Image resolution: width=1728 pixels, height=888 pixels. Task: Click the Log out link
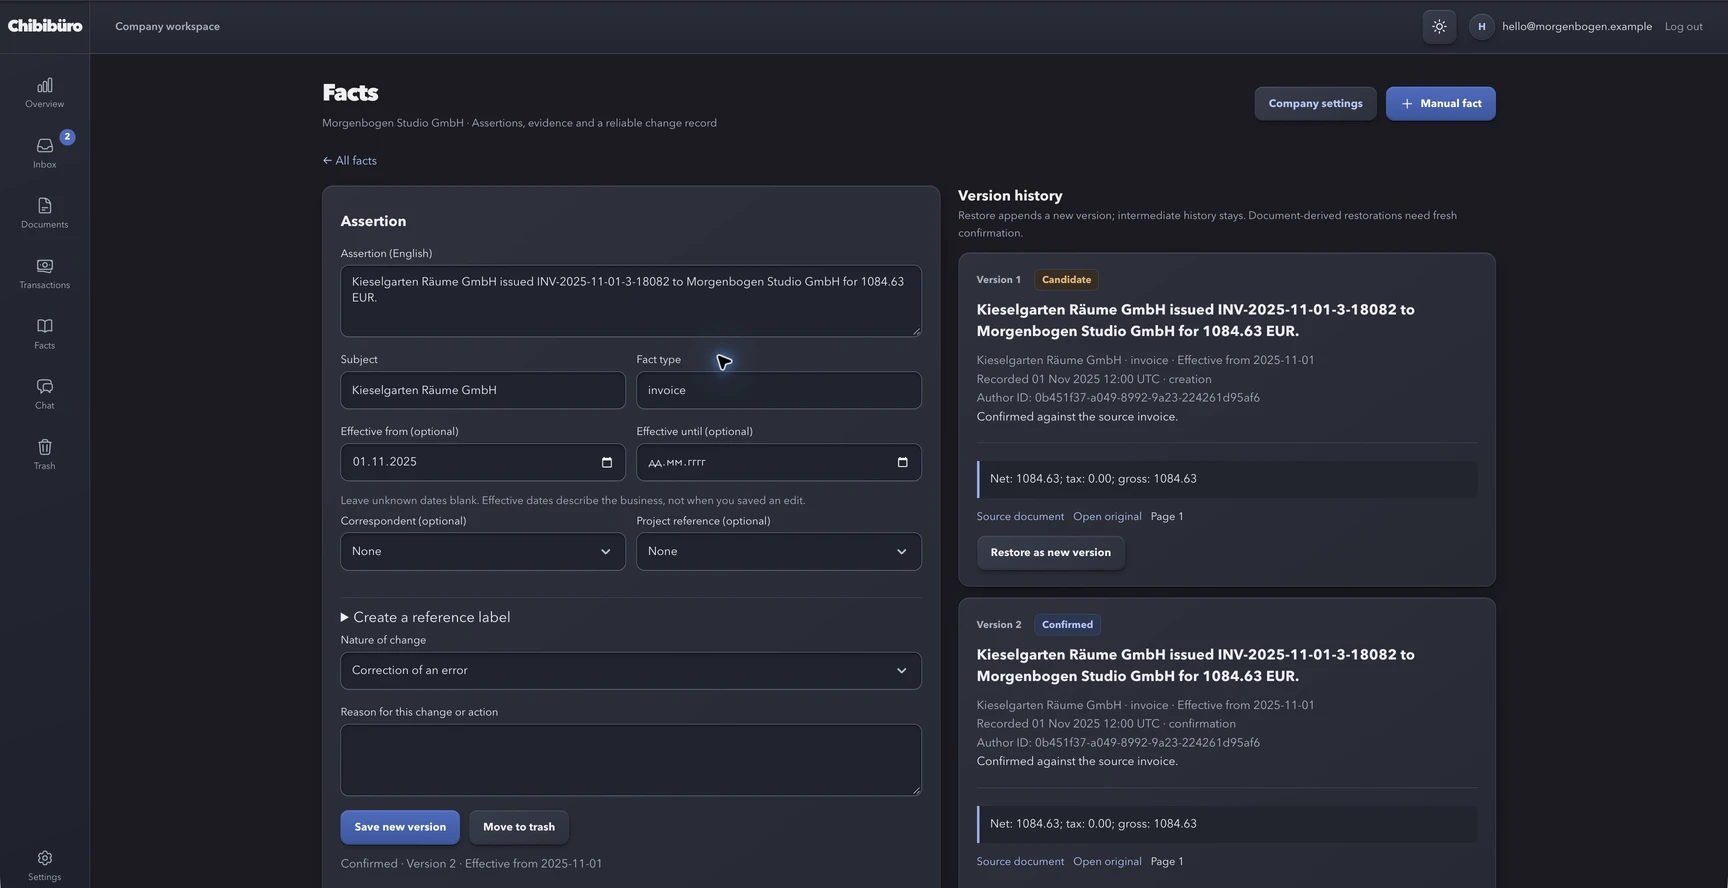[1683, 27]
